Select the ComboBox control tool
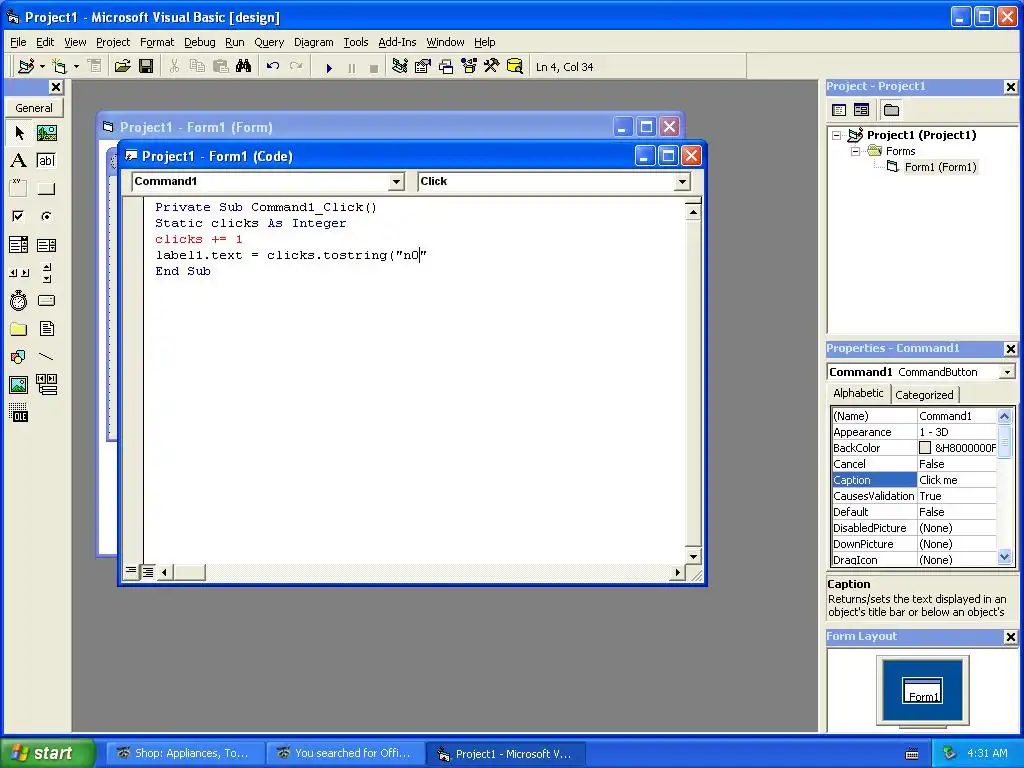This screenshot has width=1024, height=768. point(19,245)
